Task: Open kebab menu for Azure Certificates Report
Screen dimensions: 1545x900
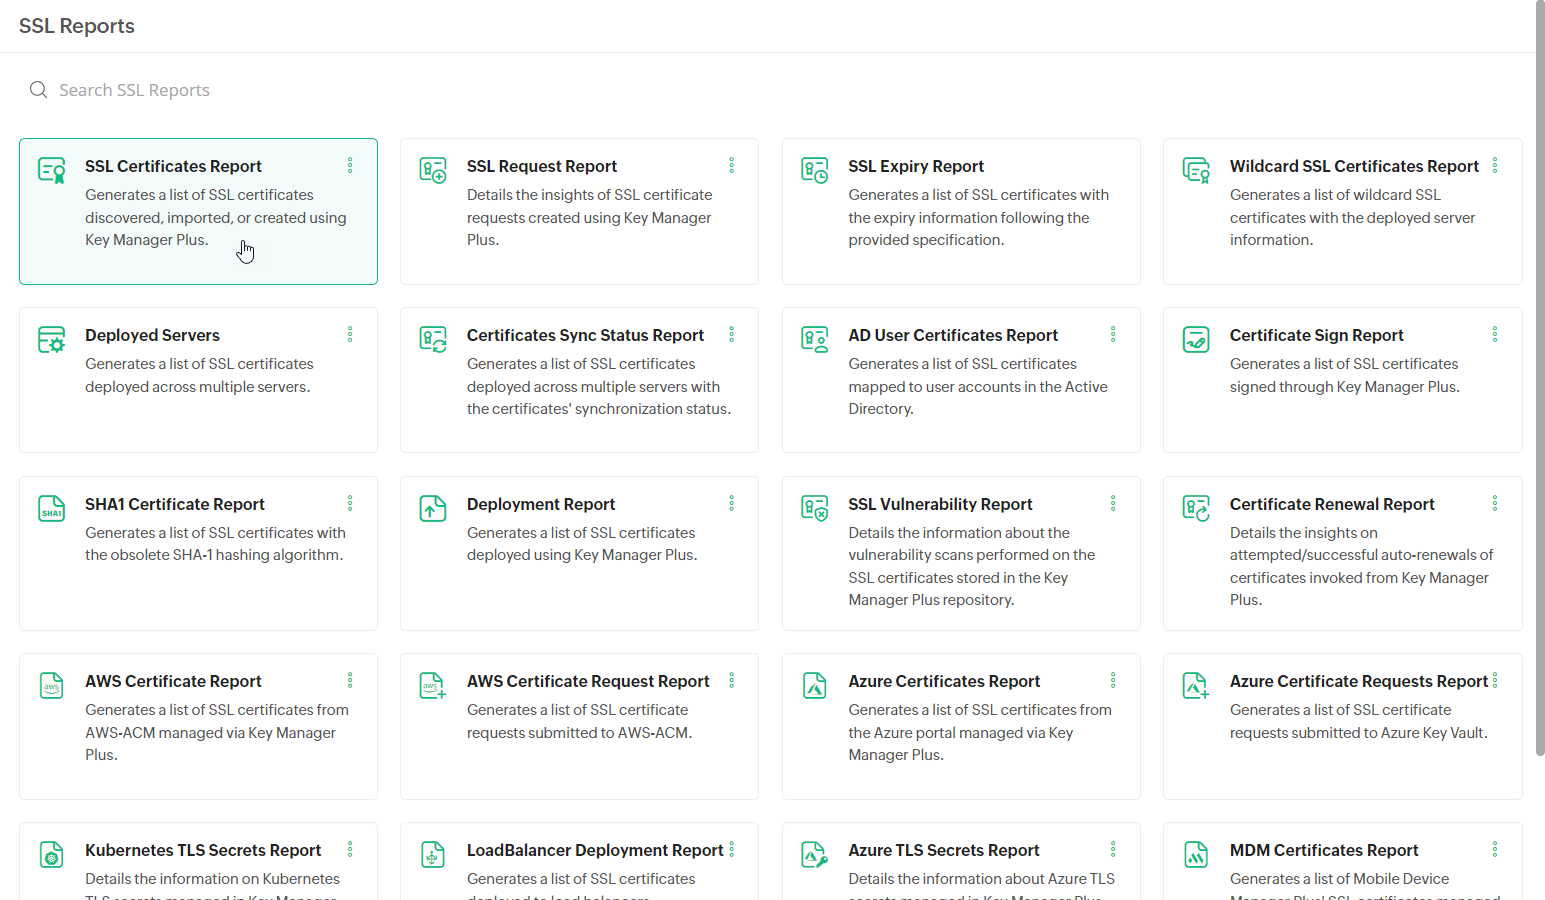Action: (1113, 680)
